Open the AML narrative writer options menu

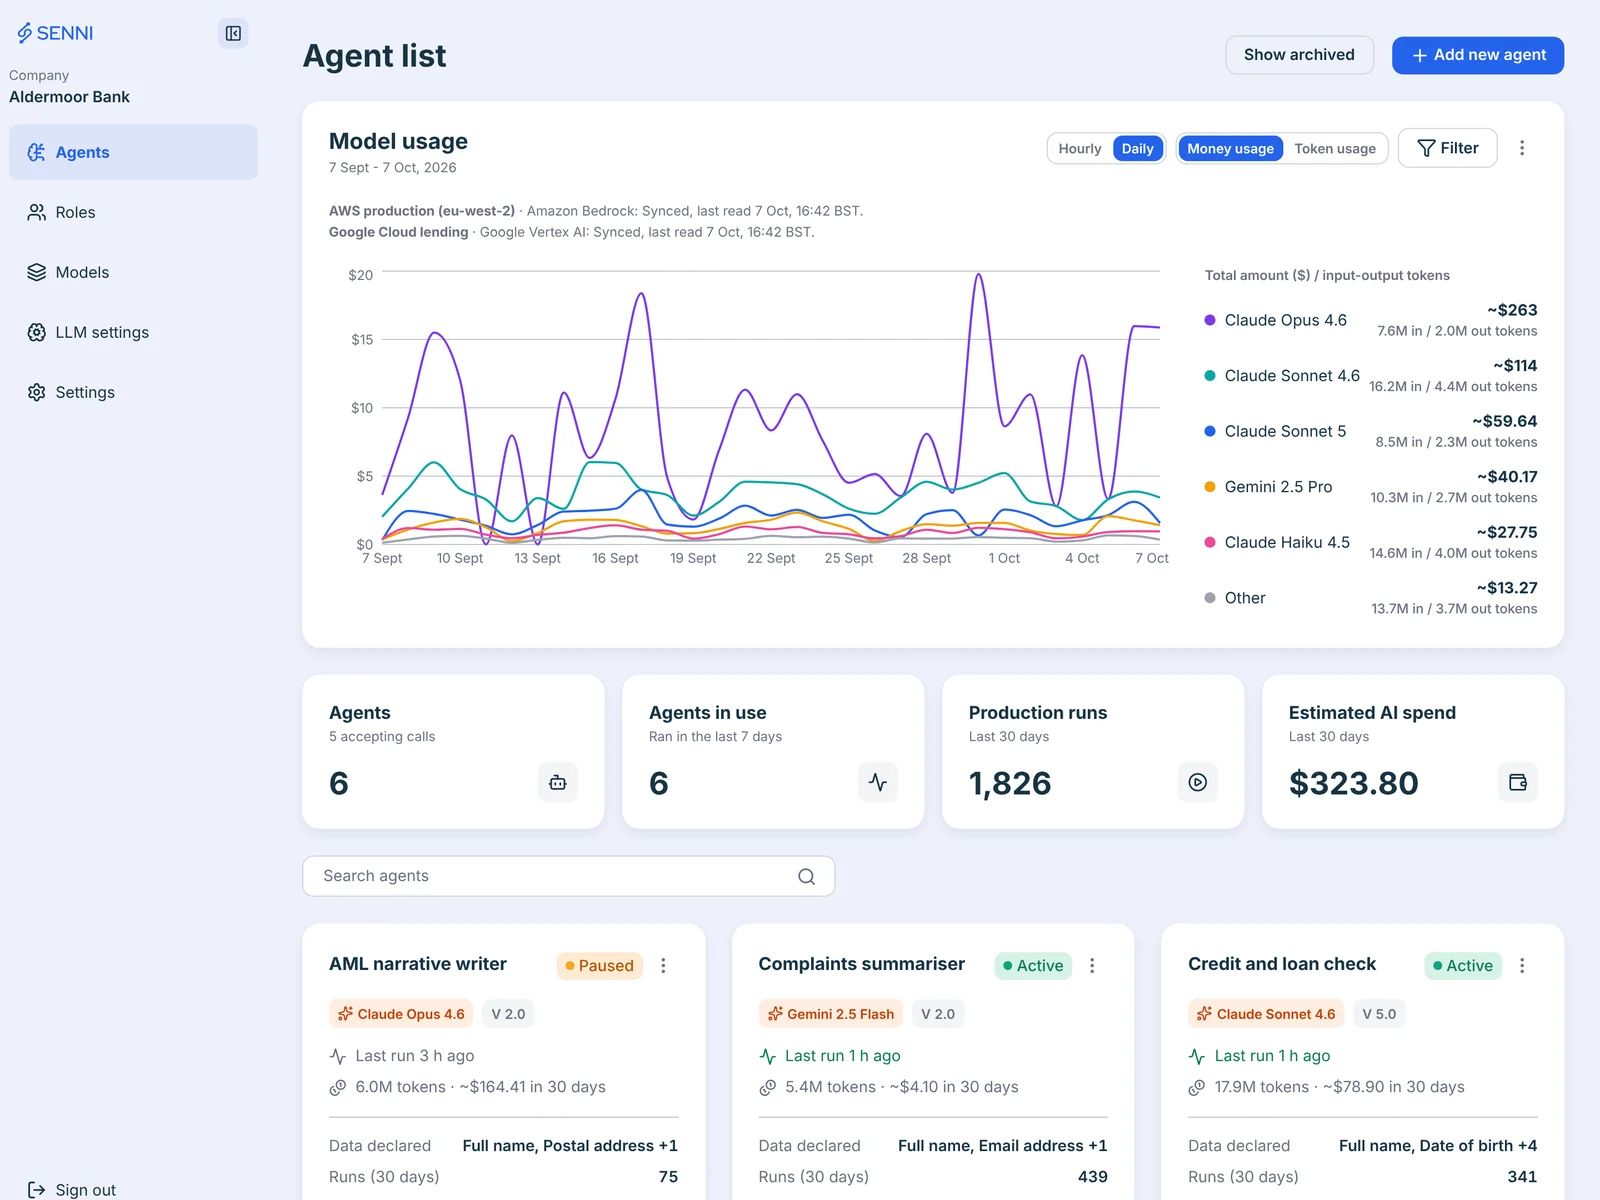tap(663, 965)
